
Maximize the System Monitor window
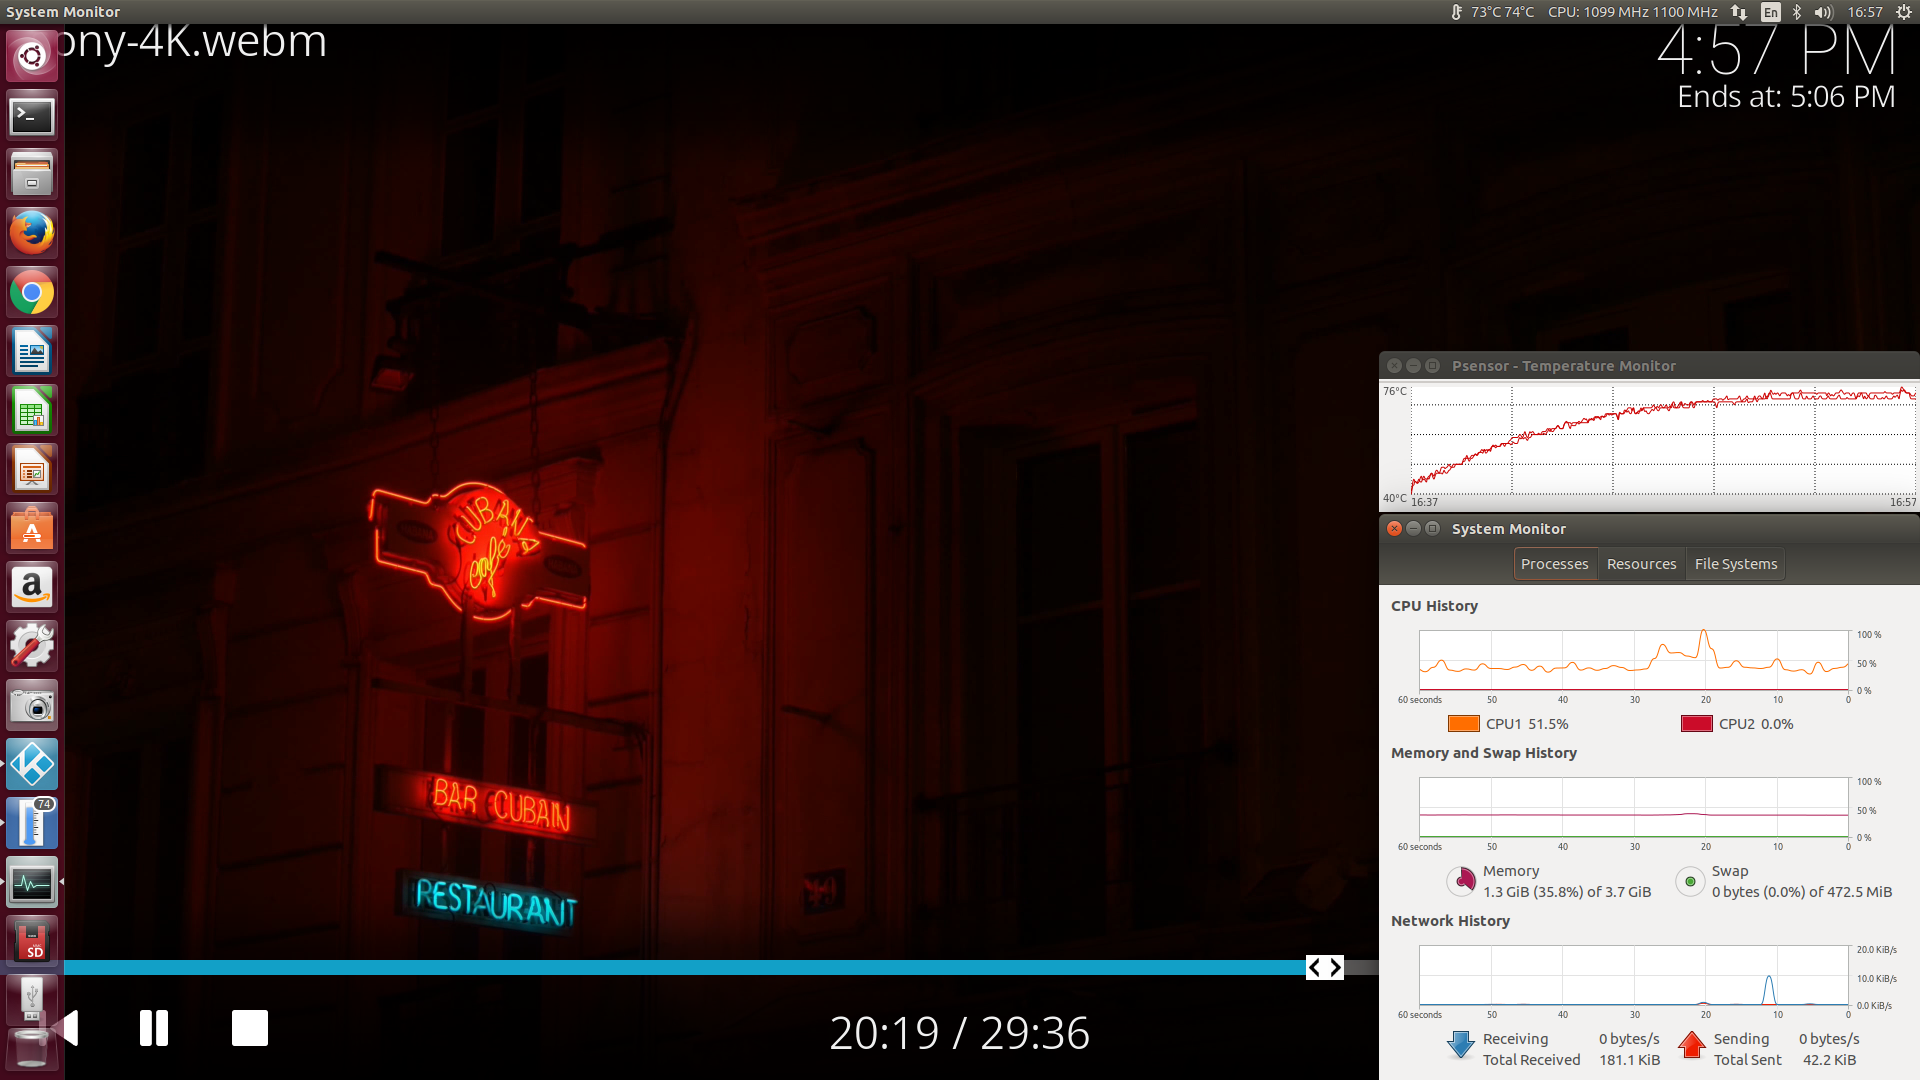coord(1432,528)
